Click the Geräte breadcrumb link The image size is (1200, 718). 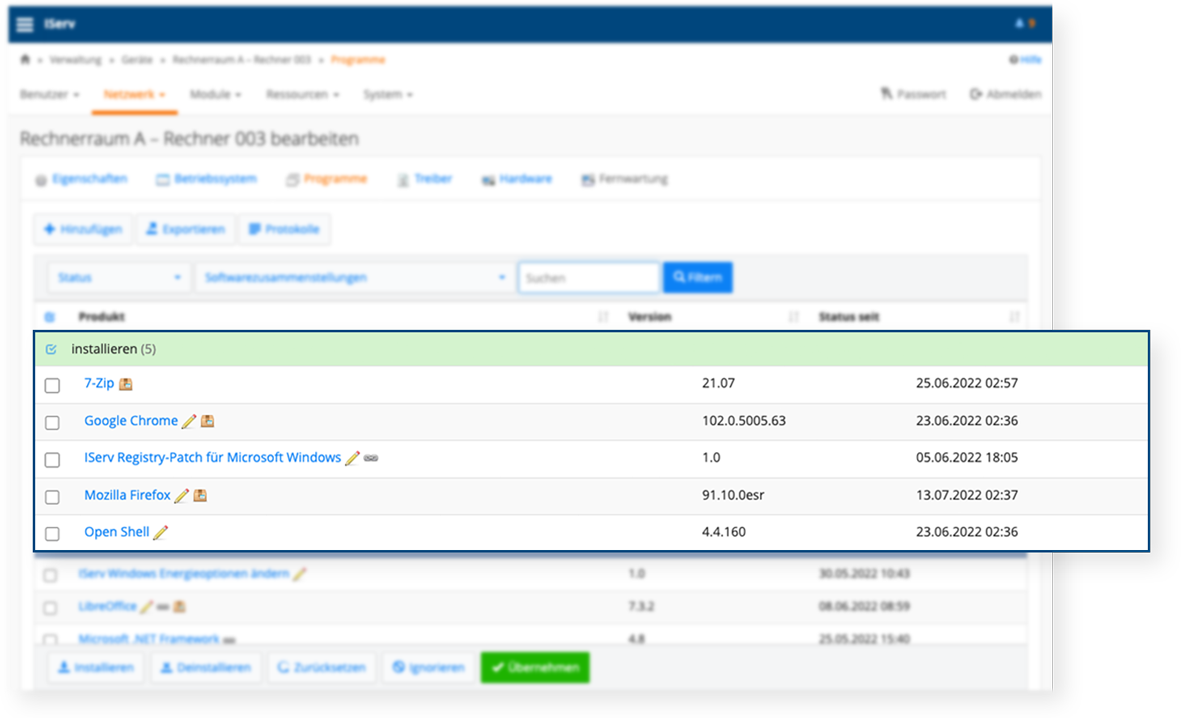point(137,60)
